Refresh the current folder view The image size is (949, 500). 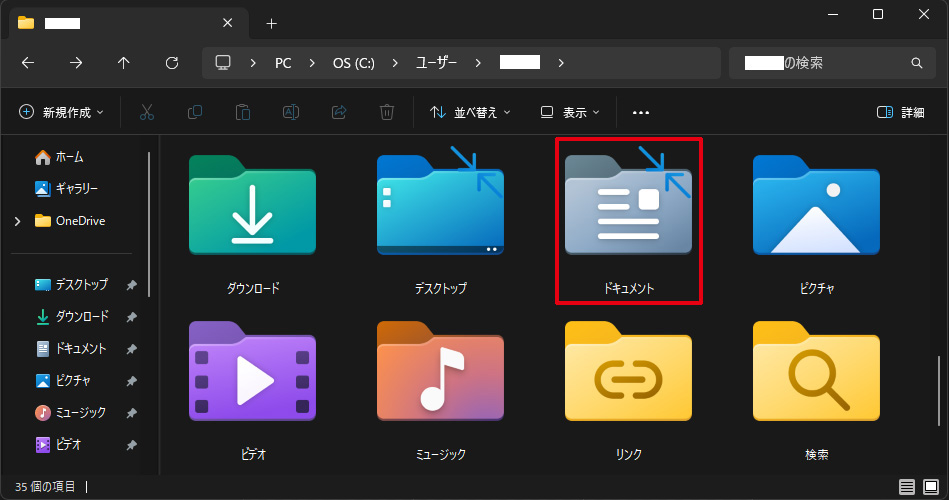[x=172, y=62]
